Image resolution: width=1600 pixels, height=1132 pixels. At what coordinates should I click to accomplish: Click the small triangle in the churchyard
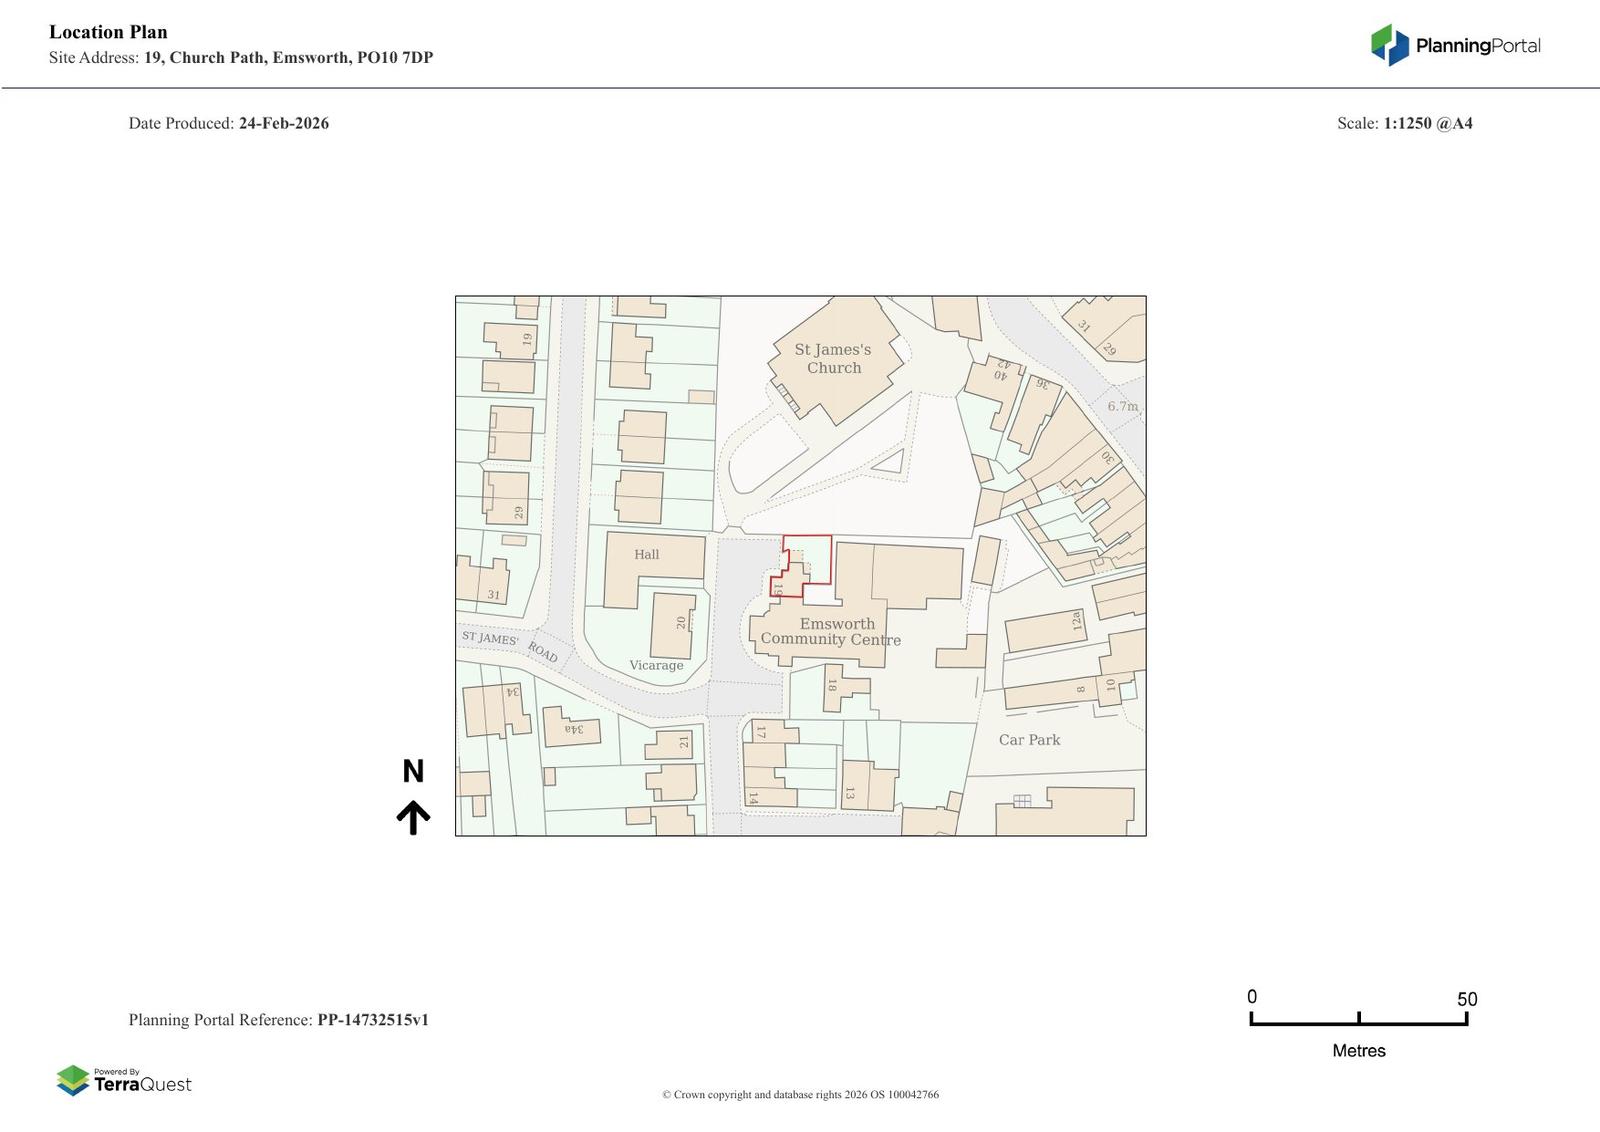coord(890,462)
